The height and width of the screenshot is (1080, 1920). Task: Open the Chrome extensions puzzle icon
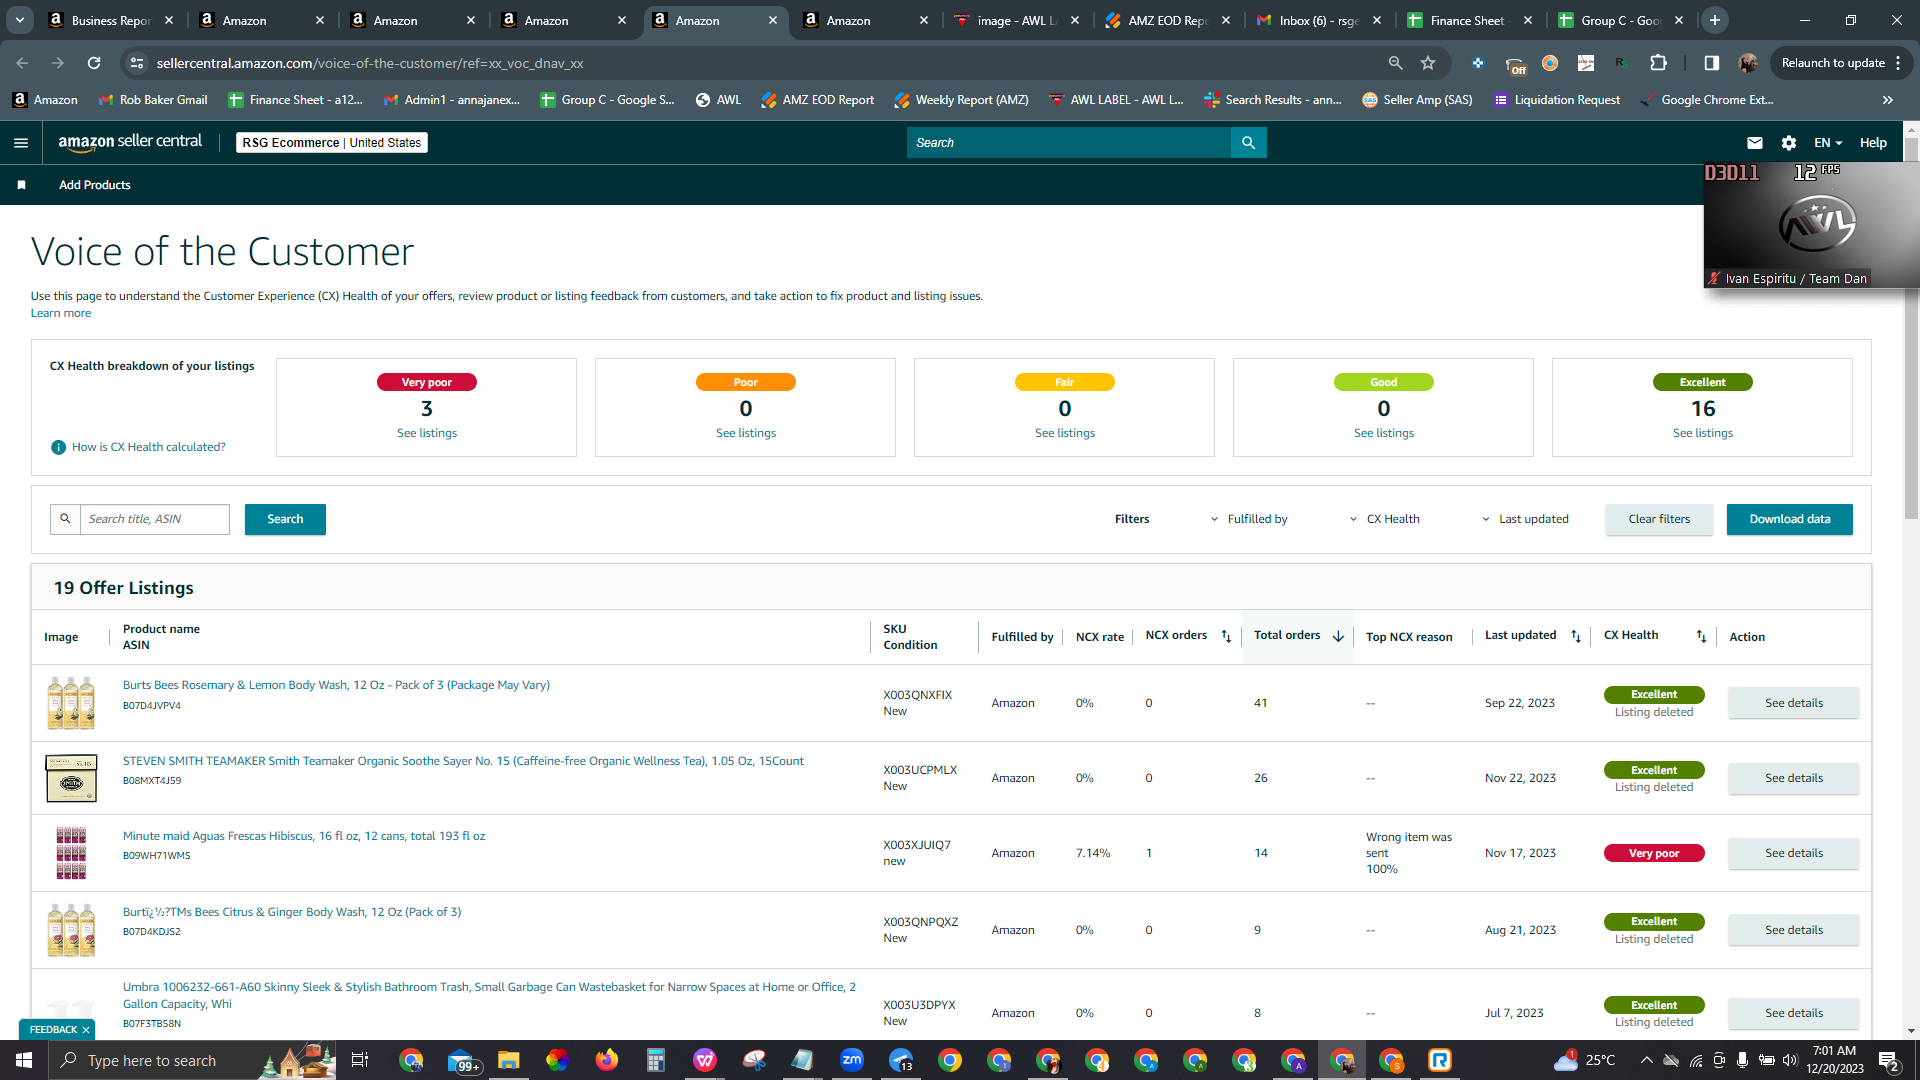click(1658, 63)
